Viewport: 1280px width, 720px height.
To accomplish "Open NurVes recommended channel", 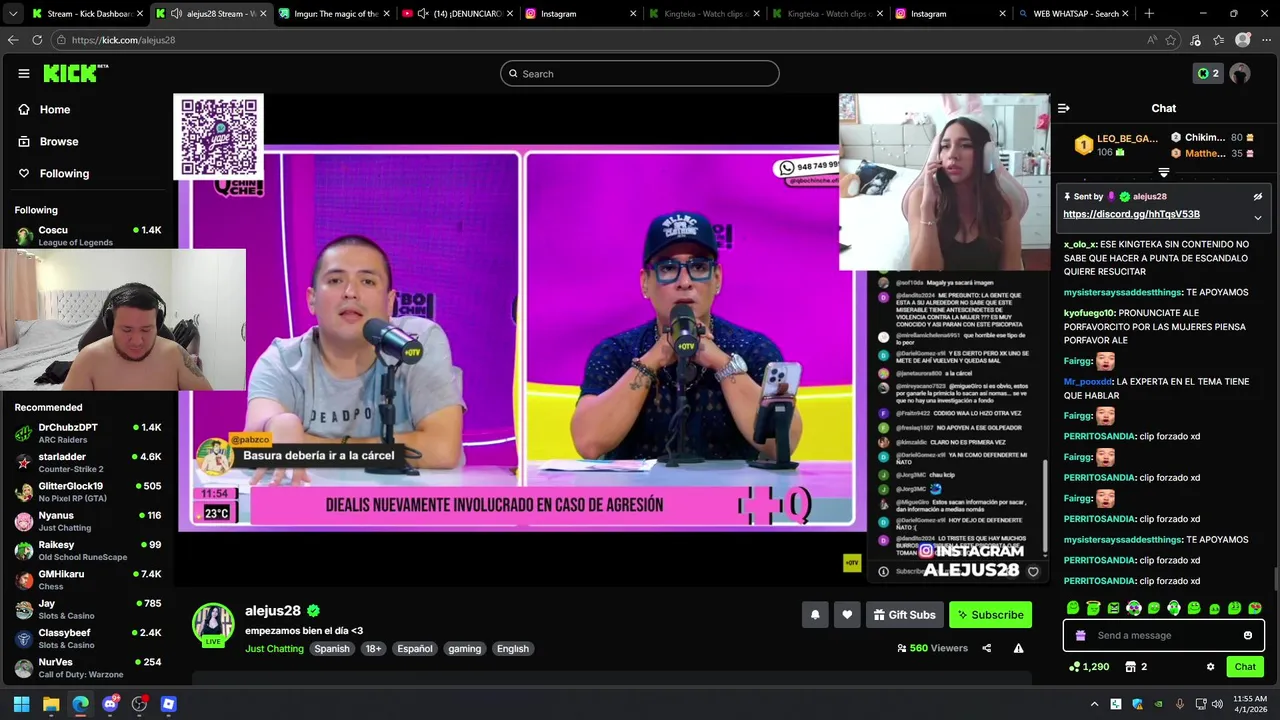I will tap(88, 668).
